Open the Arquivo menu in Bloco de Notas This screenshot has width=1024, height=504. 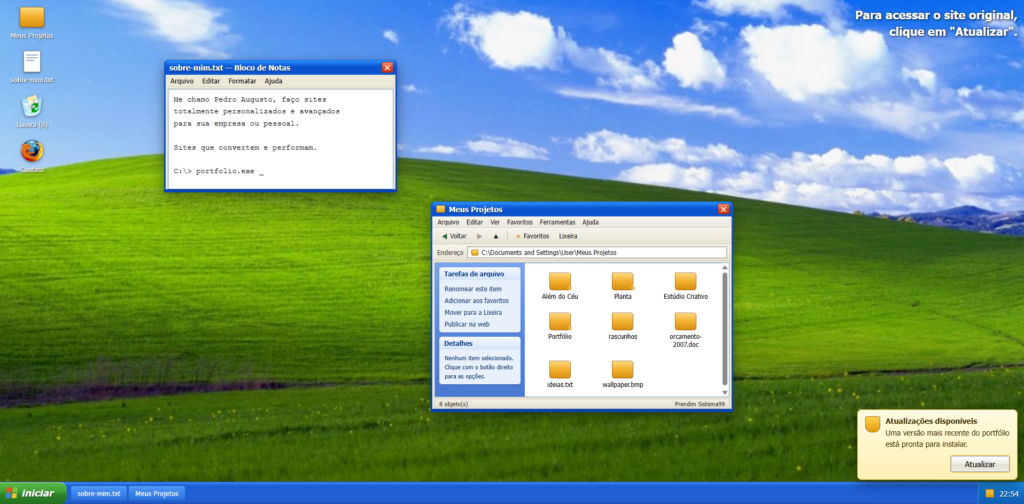pos(182,81)
